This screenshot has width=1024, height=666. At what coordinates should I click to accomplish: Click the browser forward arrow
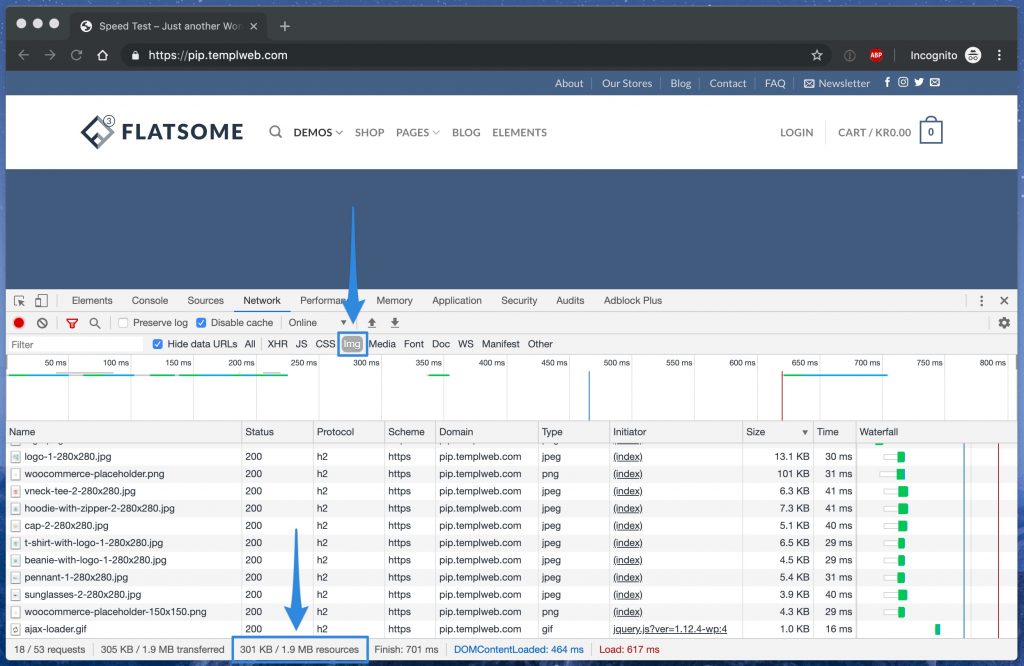click(50, 55)
